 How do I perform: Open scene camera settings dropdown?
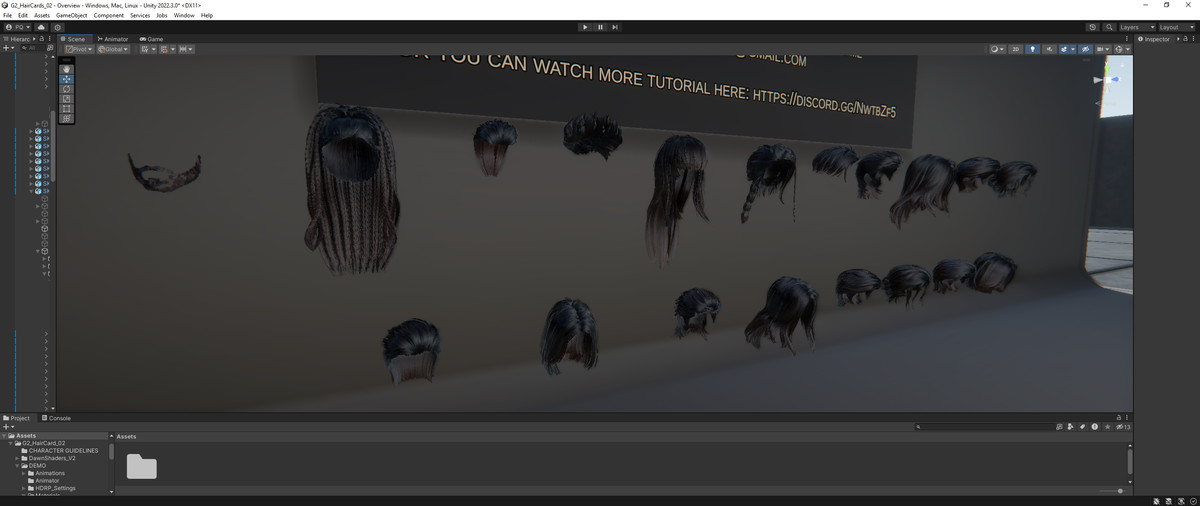coord(1104,49)
